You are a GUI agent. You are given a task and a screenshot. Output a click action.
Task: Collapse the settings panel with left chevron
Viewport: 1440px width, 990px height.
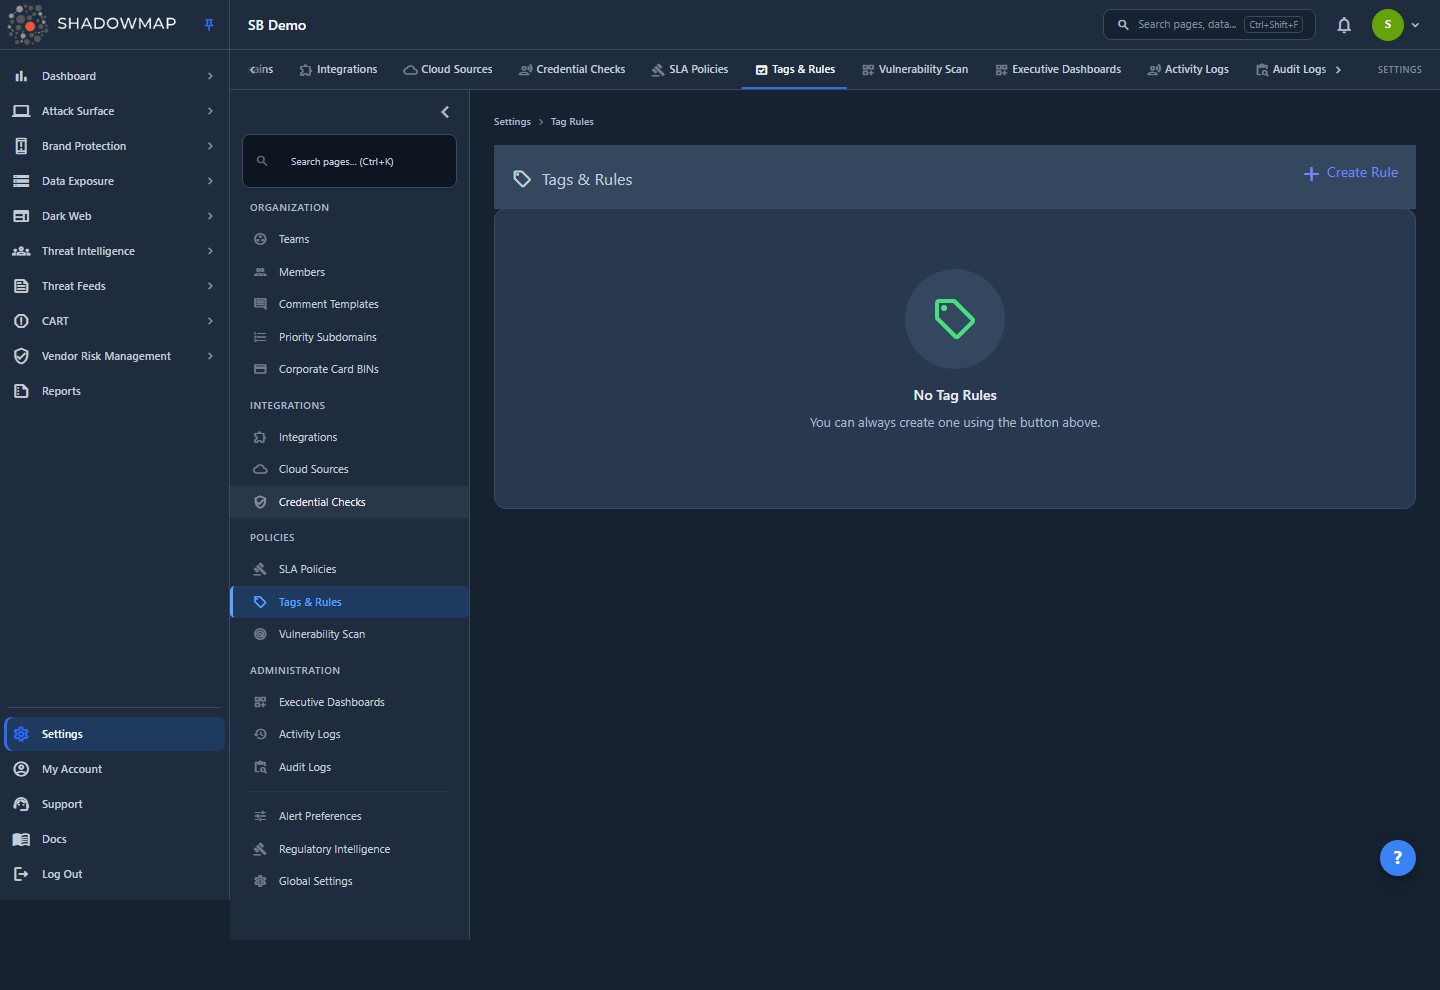(445, 112)
